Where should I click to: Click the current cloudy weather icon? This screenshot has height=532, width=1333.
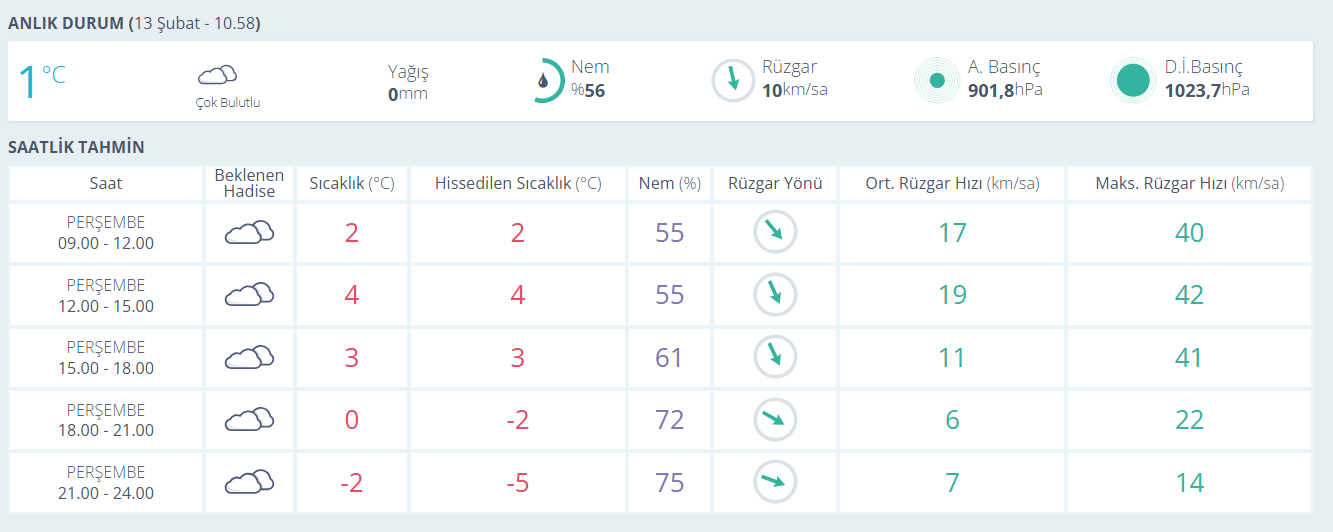pos(217,75)
